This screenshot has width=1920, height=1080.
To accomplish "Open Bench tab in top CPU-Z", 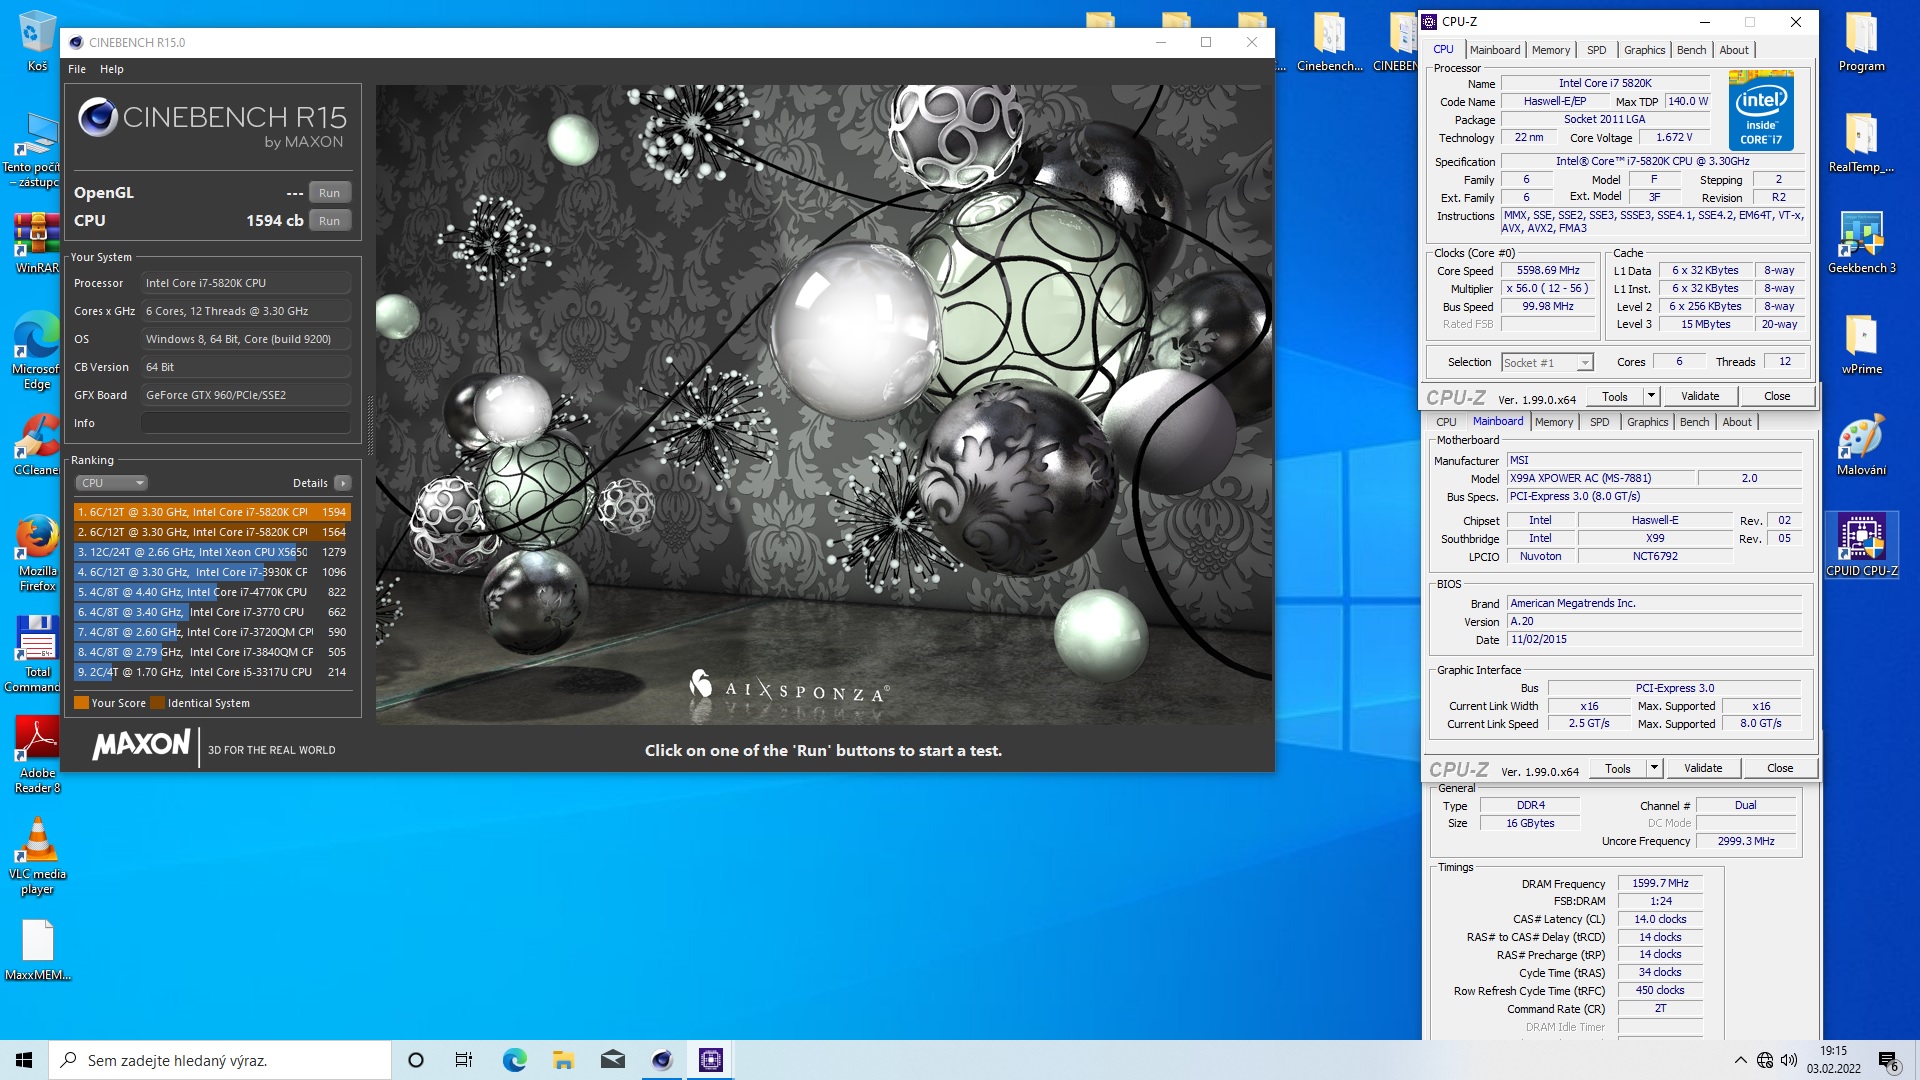I will pos(1691,50).
